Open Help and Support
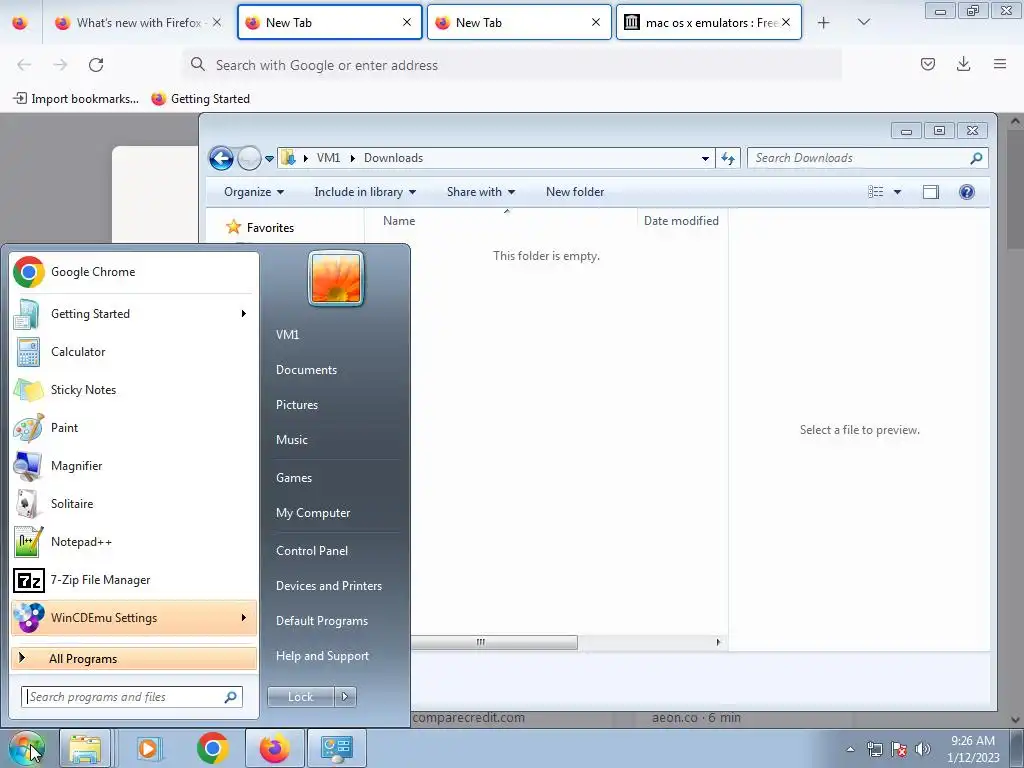1024x768 pixels. click(323, 656)
